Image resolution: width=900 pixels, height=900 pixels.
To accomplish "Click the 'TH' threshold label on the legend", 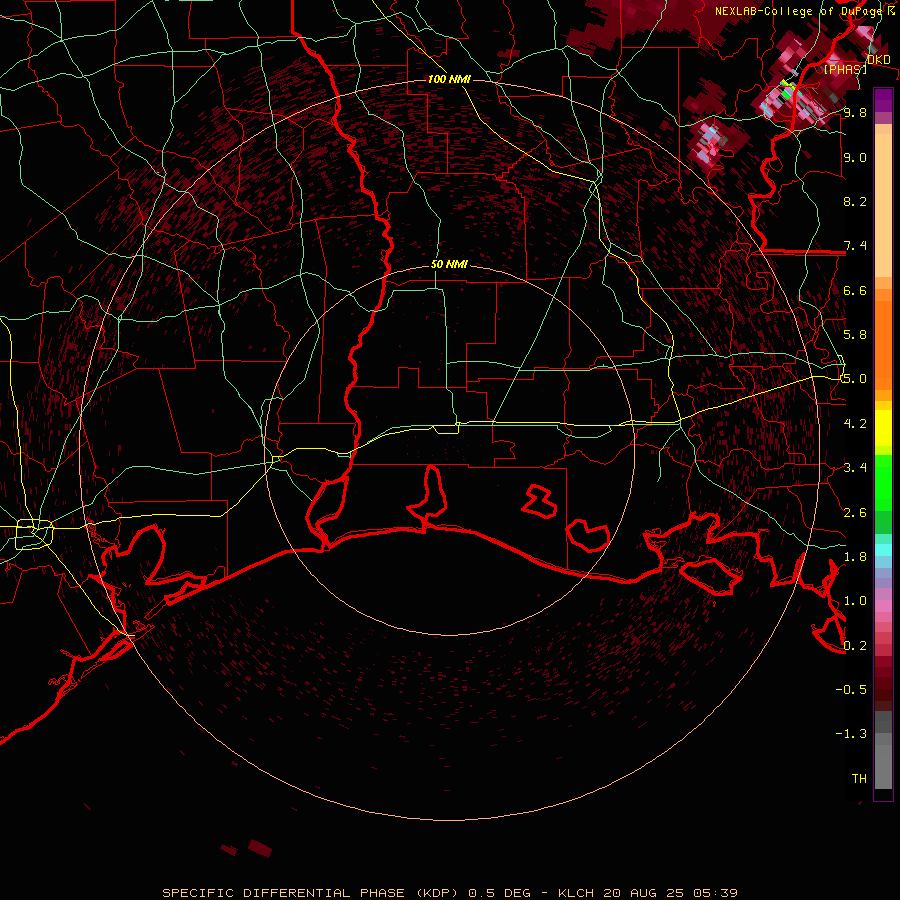I will [859, 779].
